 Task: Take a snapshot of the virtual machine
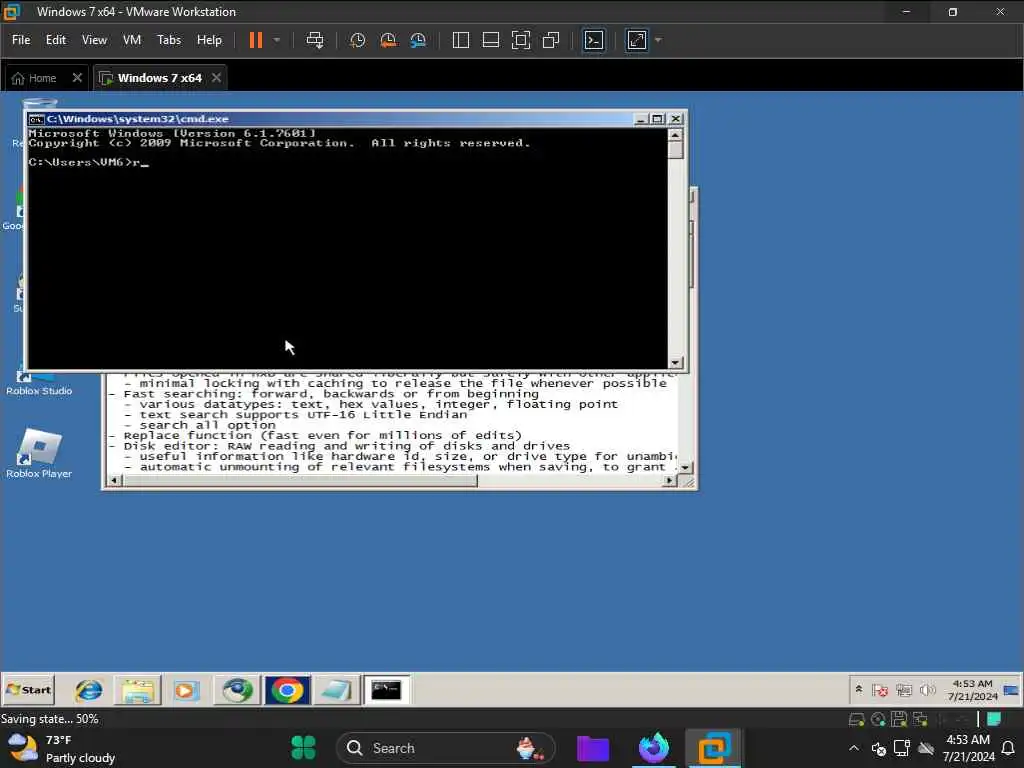[357, 40]
